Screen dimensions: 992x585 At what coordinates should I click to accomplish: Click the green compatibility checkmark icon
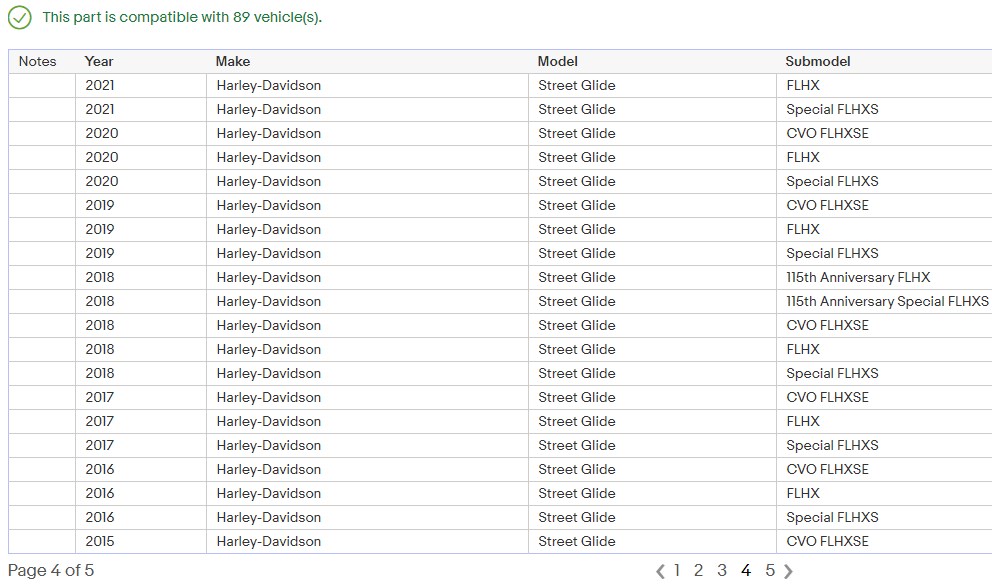(x=20, y=18)
